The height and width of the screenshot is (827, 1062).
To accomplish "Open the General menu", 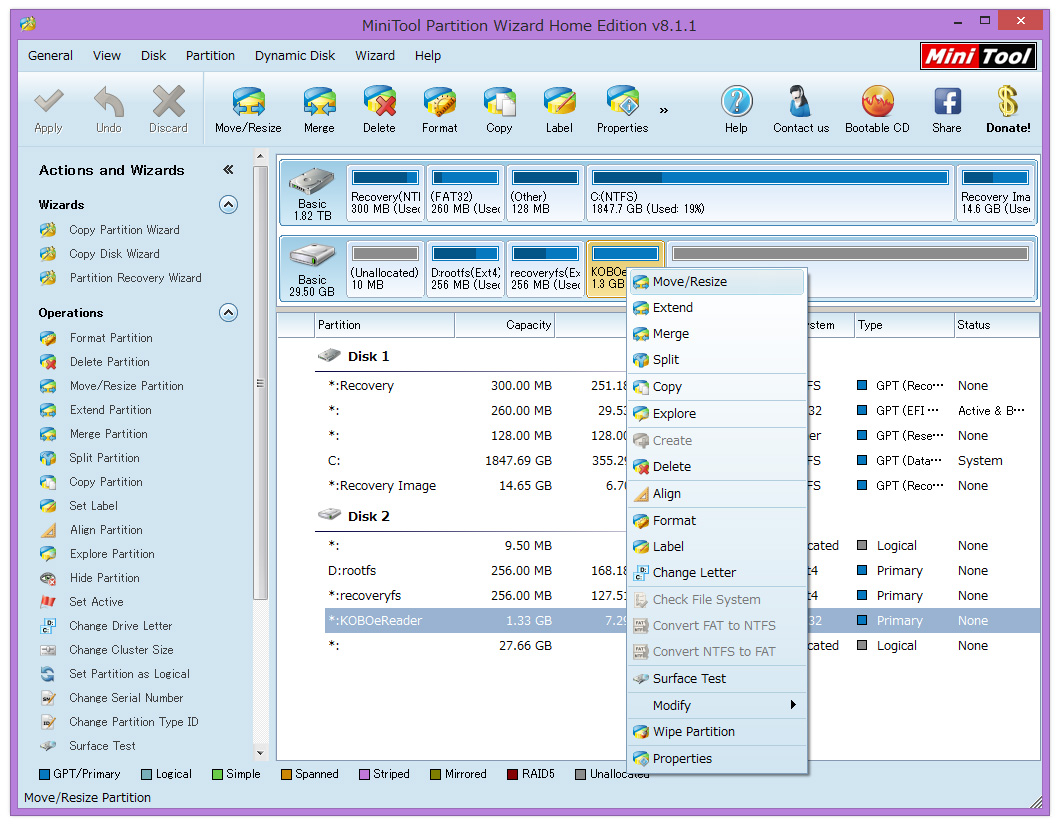I will (50, 56).
